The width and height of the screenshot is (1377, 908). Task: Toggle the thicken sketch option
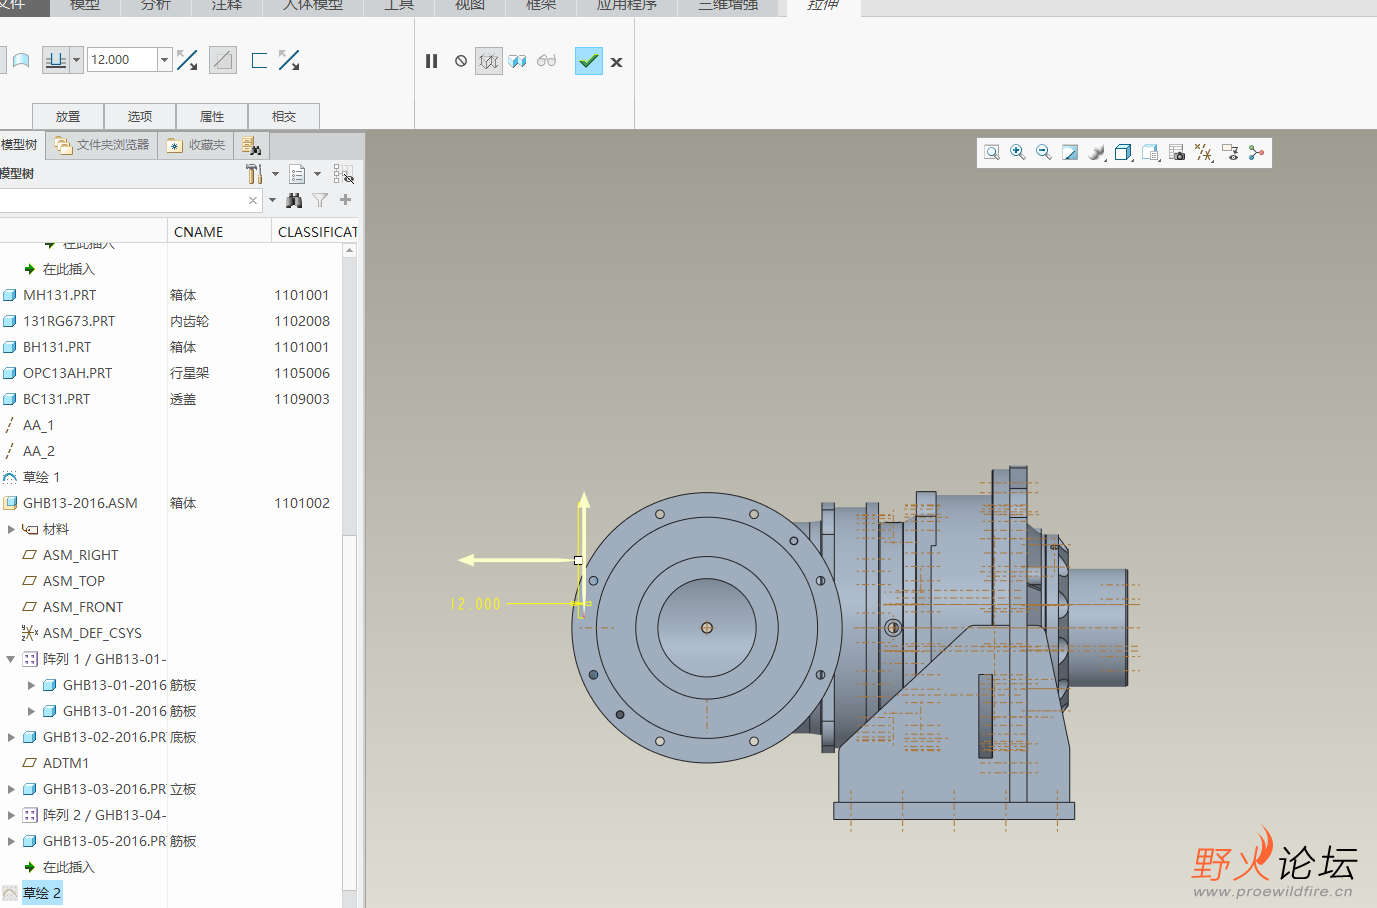(259, 61)
